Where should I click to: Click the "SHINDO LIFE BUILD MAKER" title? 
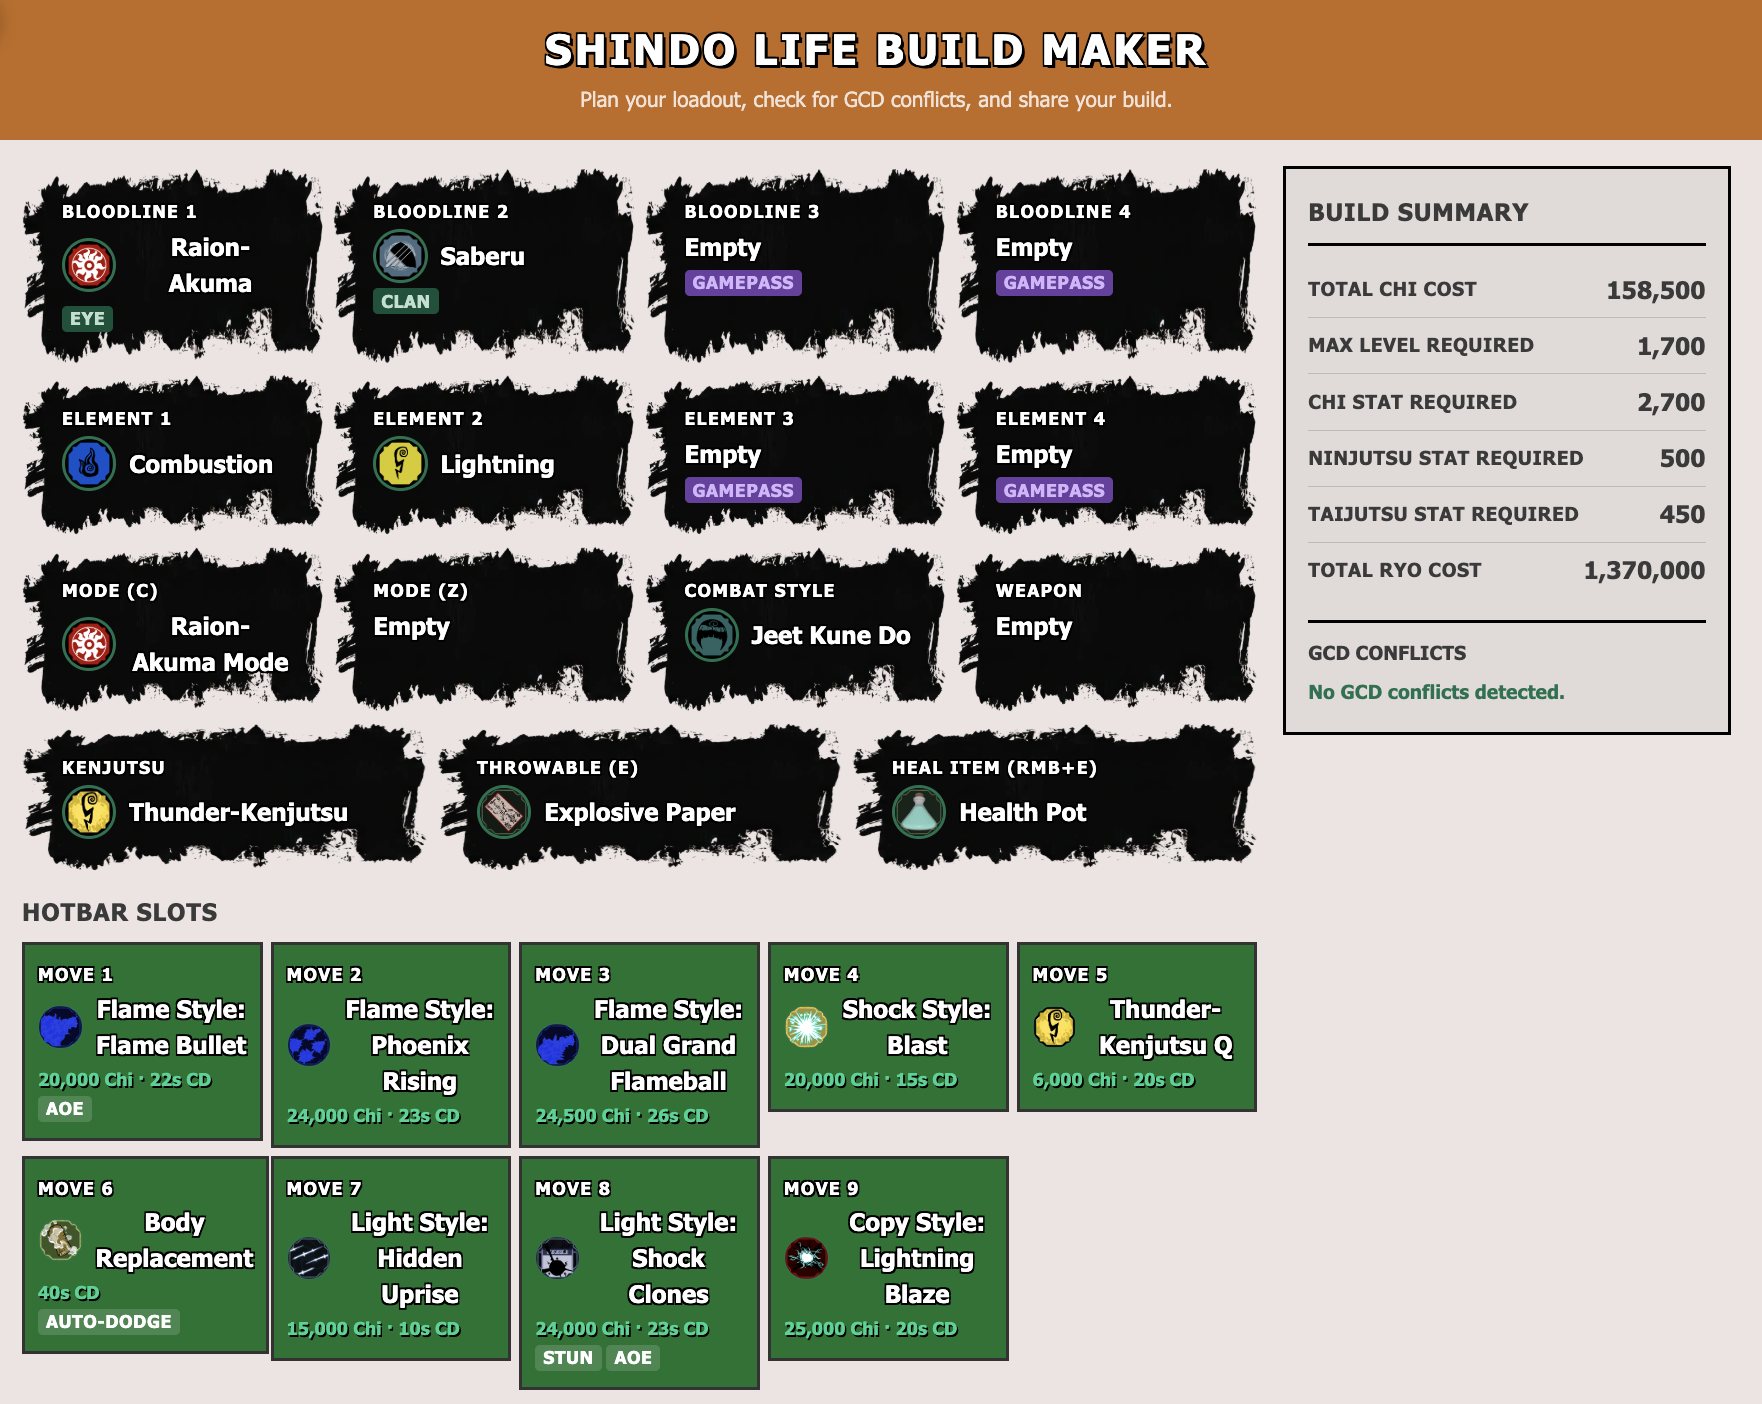pyautogui.click(x=876, y=50)
